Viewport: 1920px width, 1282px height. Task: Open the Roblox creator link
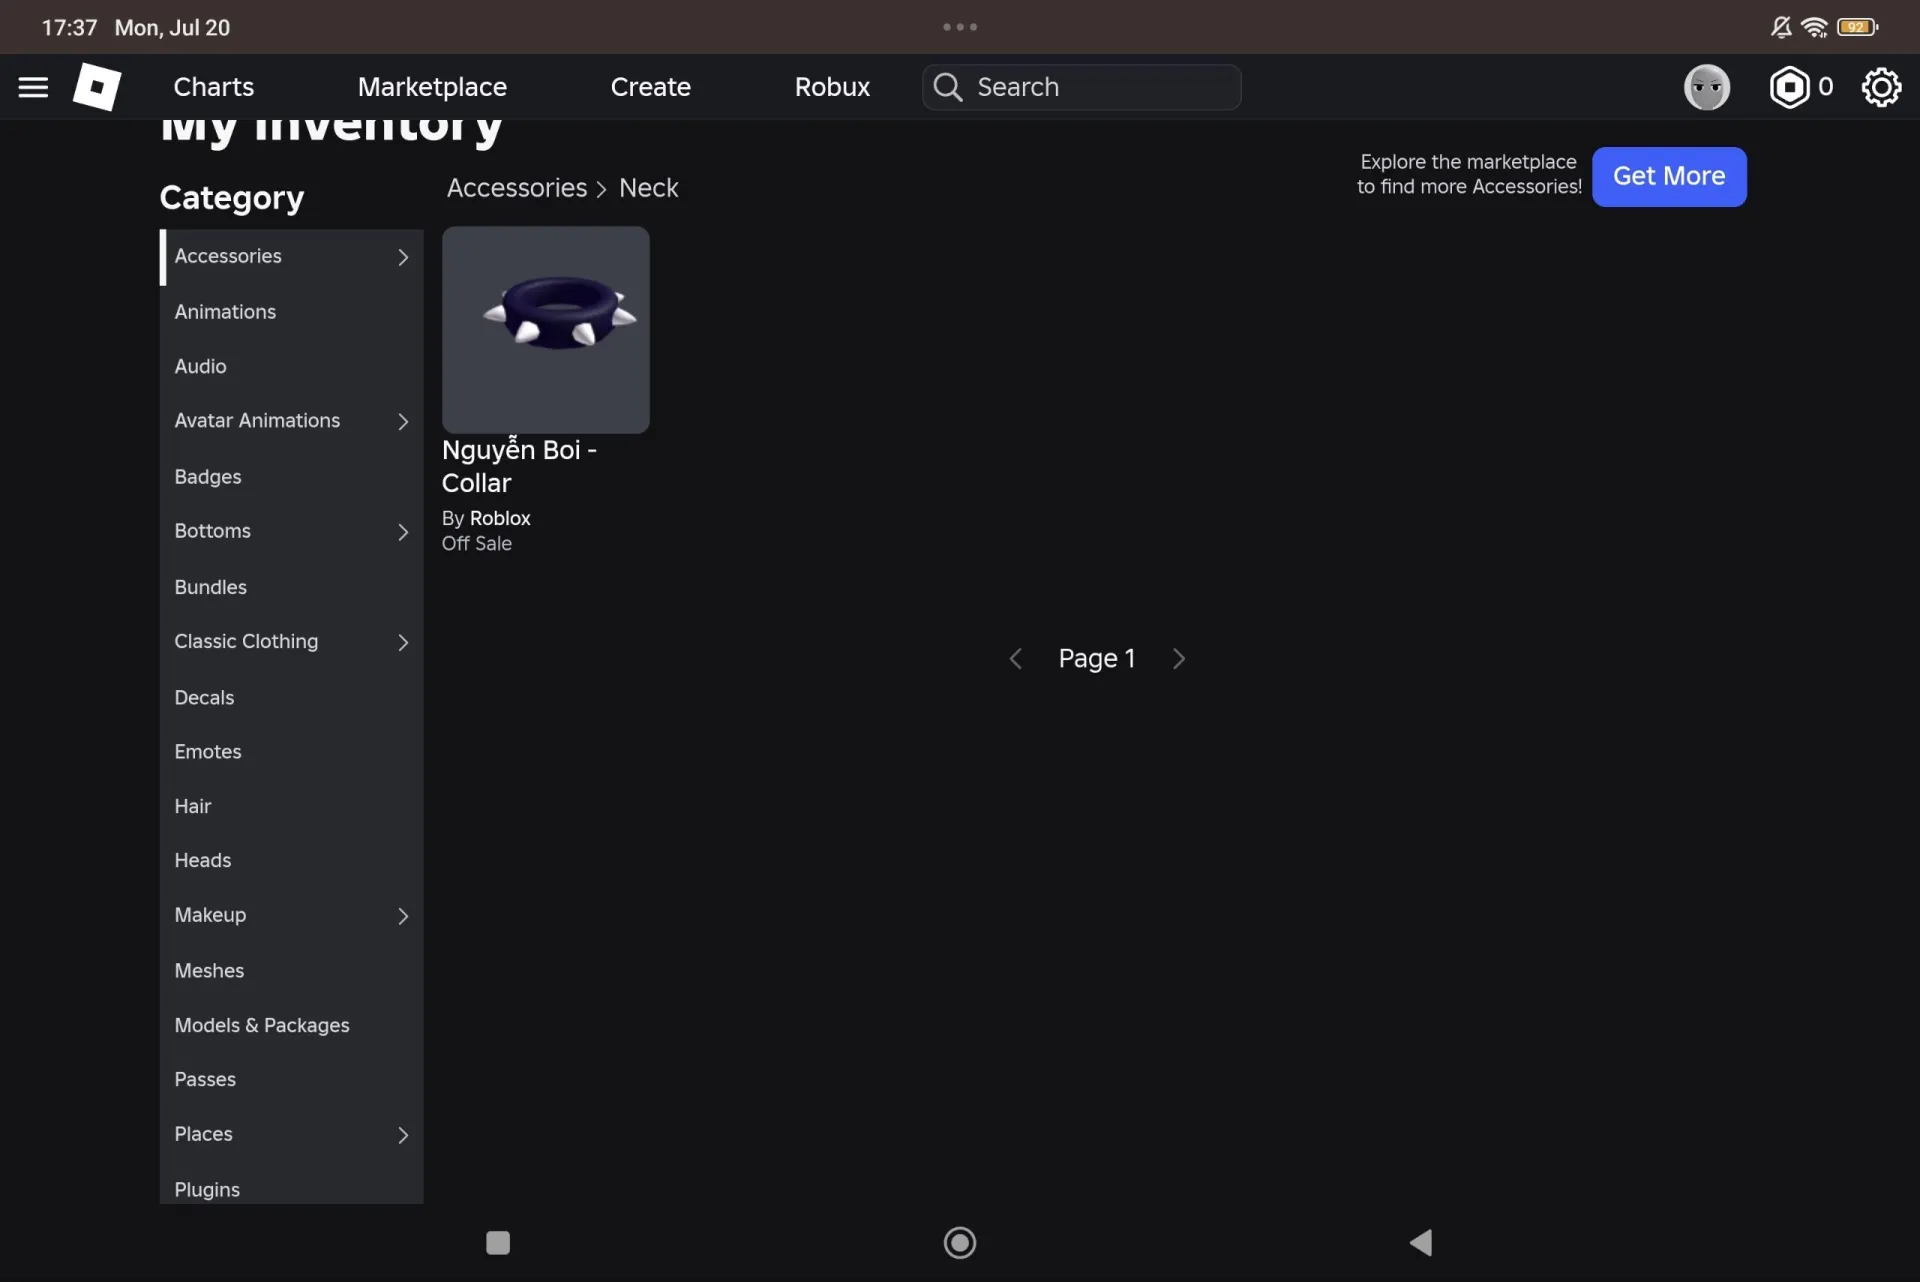click(500, 518)
